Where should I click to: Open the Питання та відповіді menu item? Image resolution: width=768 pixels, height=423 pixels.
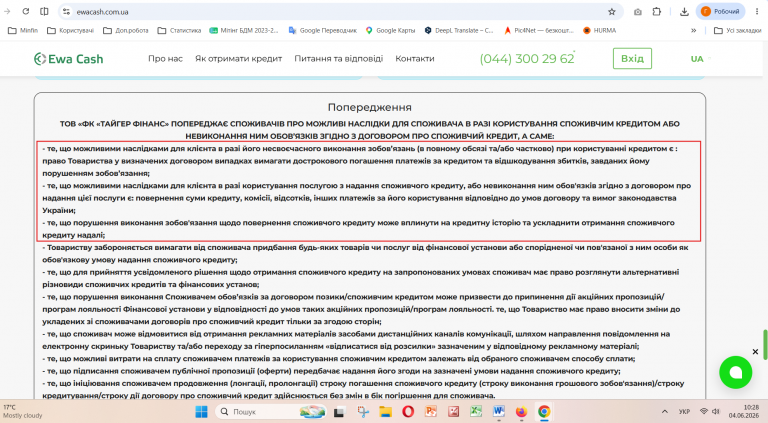pos(338,58)
